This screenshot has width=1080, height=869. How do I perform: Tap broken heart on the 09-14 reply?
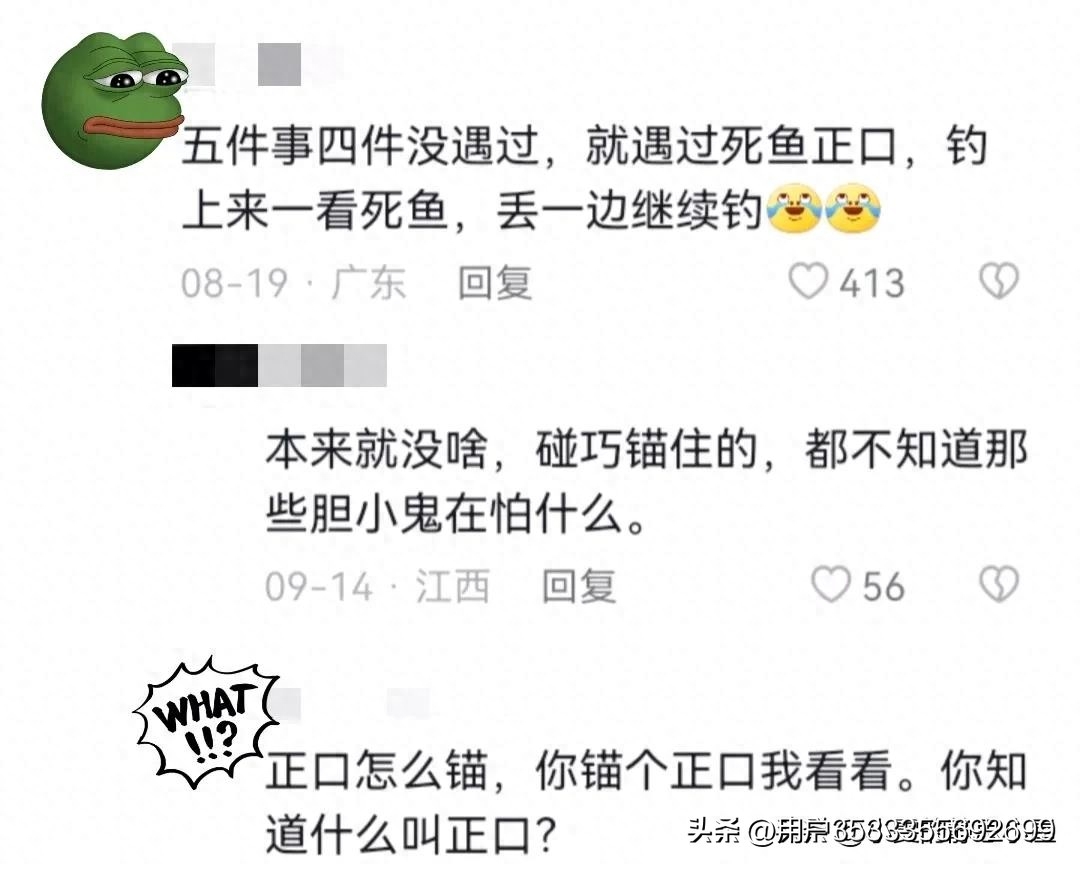999,585
